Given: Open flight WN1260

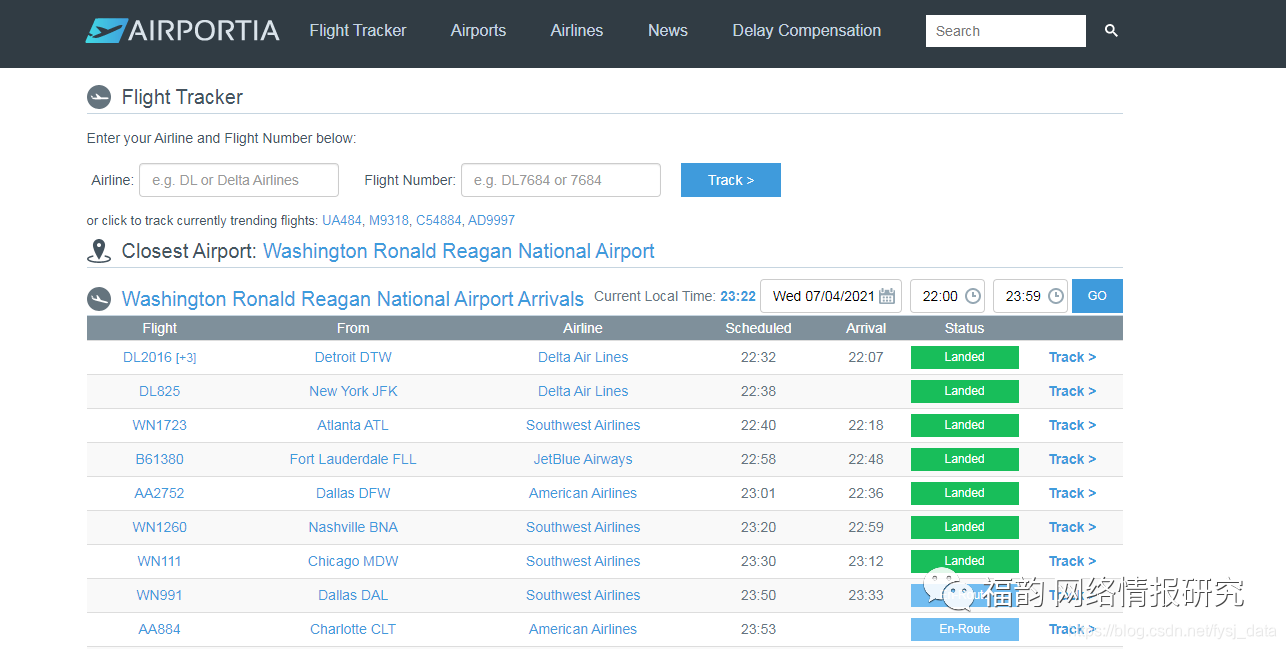Looking at the screenshot, I should point(160,527).
